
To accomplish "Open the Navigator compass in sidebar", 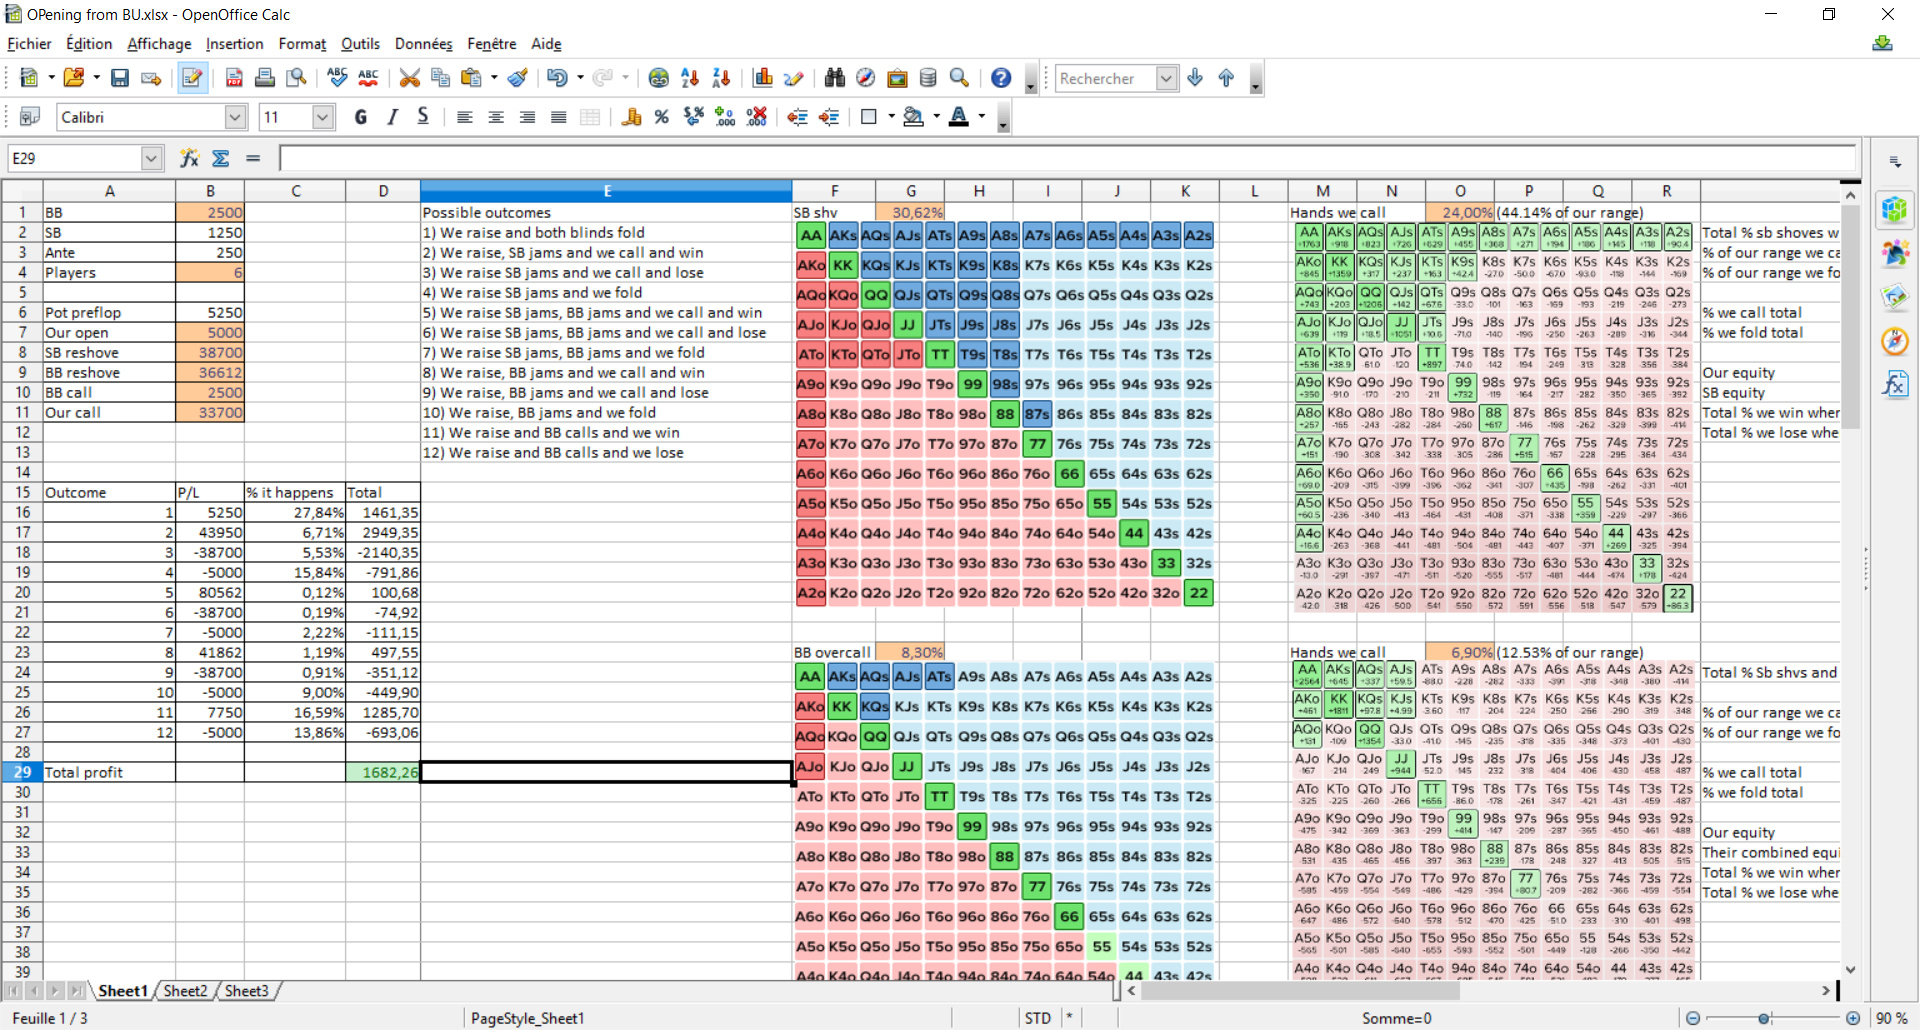I will click(x=1894, y=341).
